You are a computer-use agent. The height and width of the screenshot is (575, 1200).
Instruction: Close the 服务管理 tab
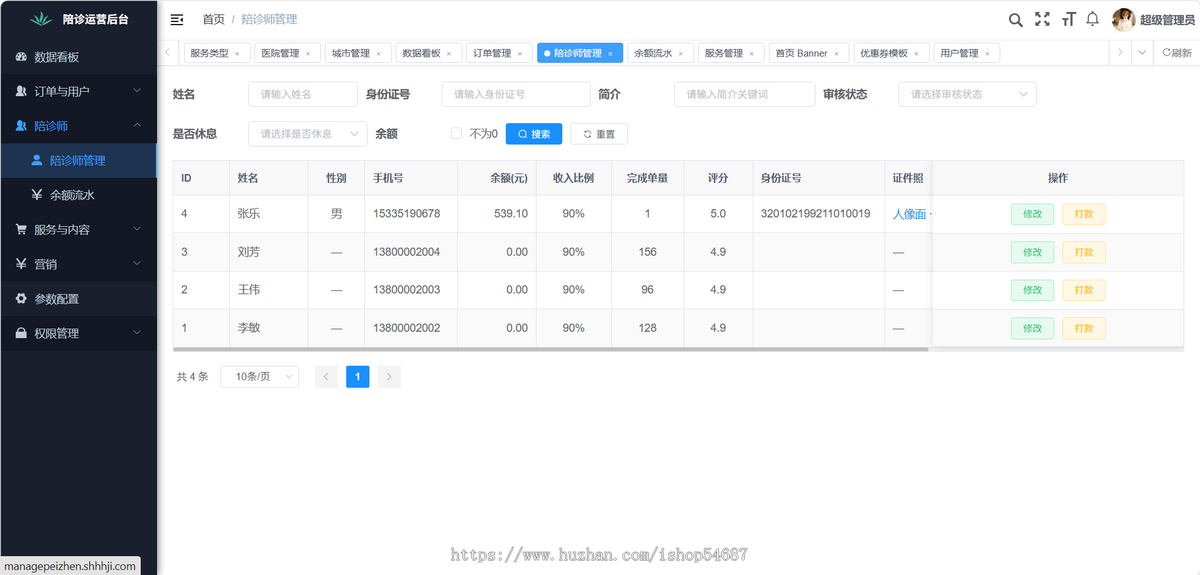click(x=752, y=54)
